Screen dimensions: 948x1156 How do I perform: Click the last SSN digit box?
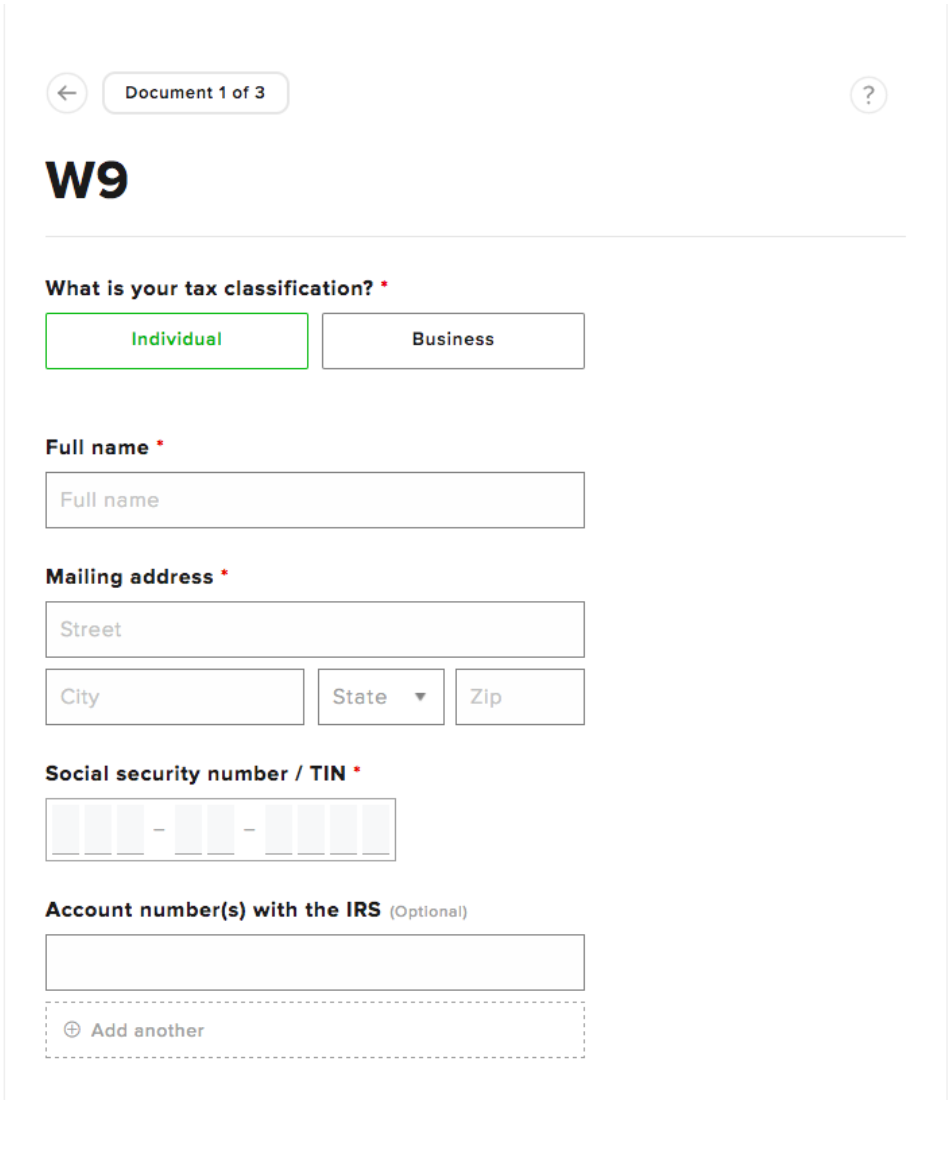click(x=376, y=829)
